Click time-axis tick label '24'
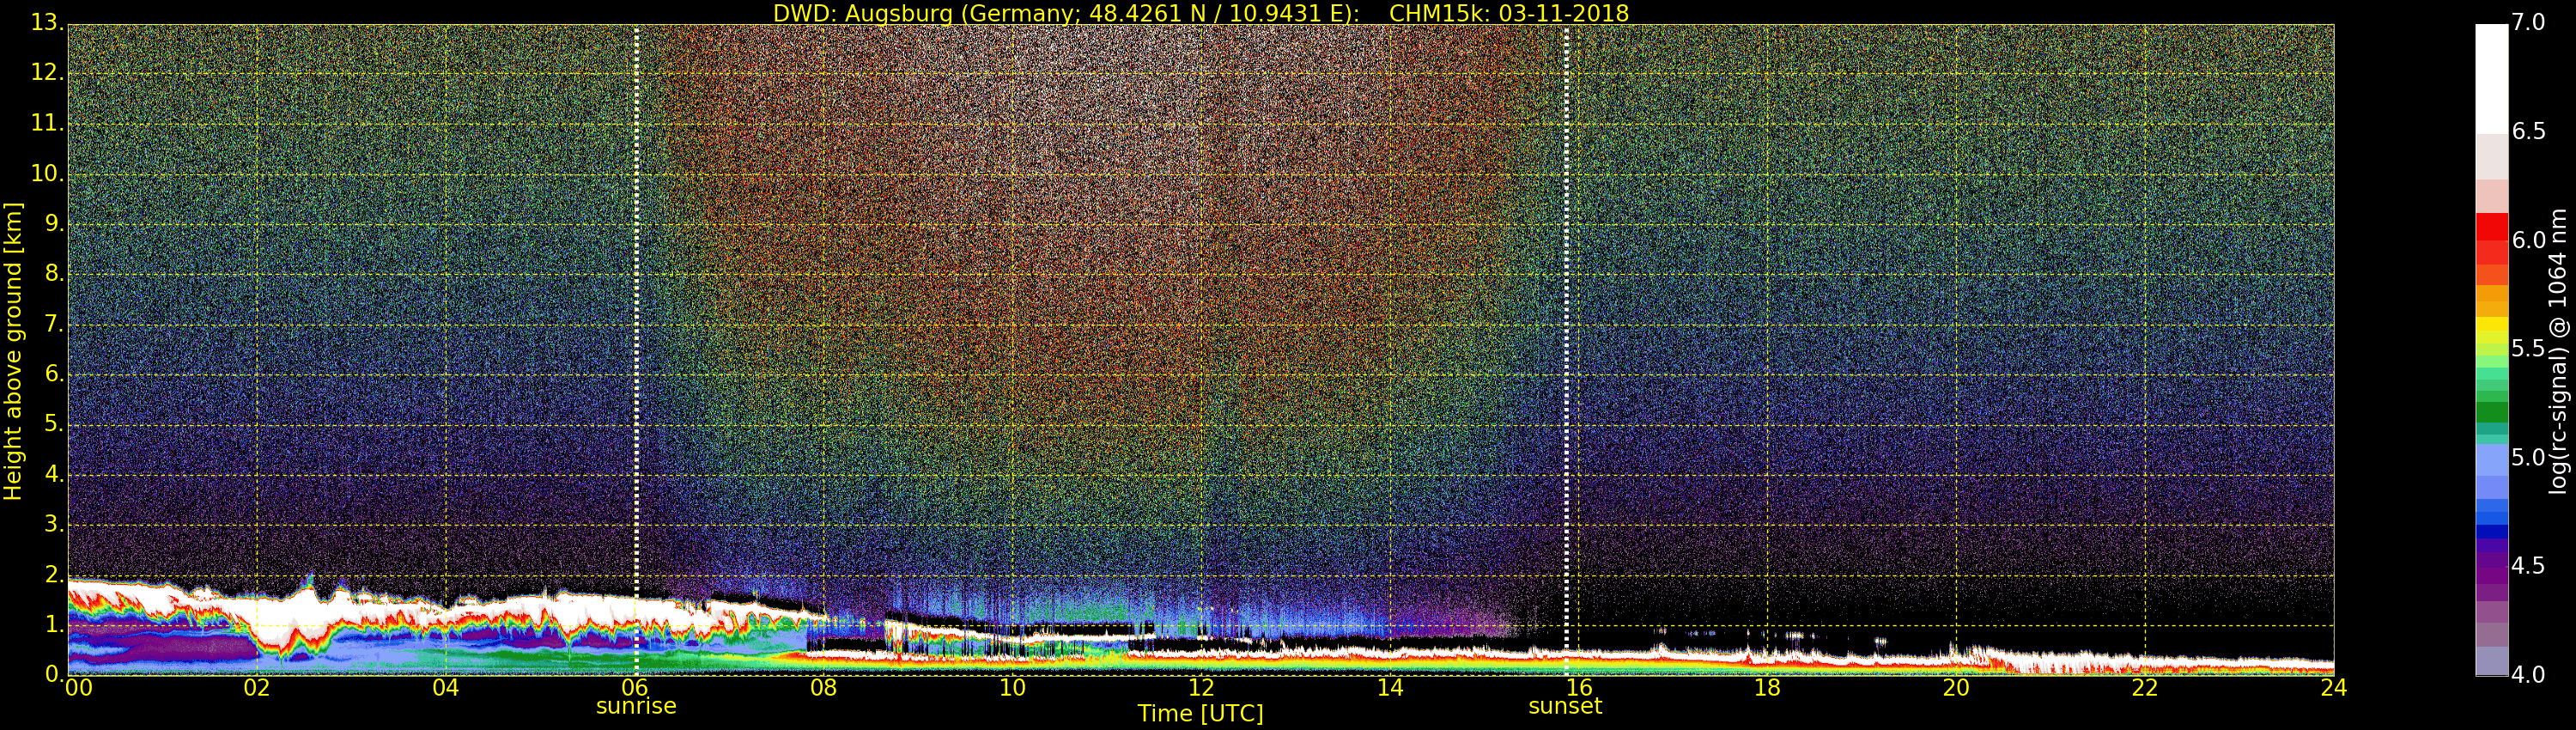The width and height of the screenshot is (2576, 730). point(2334,687)
